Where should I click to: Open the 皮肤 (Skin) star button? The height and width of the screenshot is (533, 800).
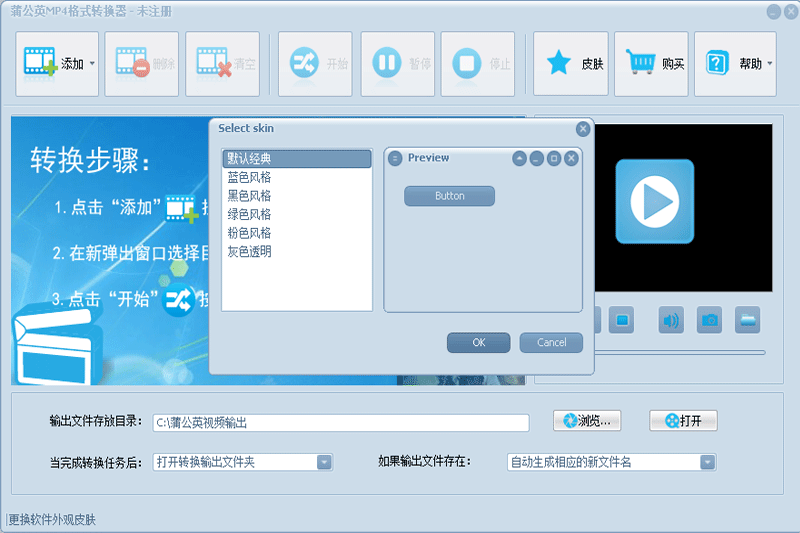[570, 64]
